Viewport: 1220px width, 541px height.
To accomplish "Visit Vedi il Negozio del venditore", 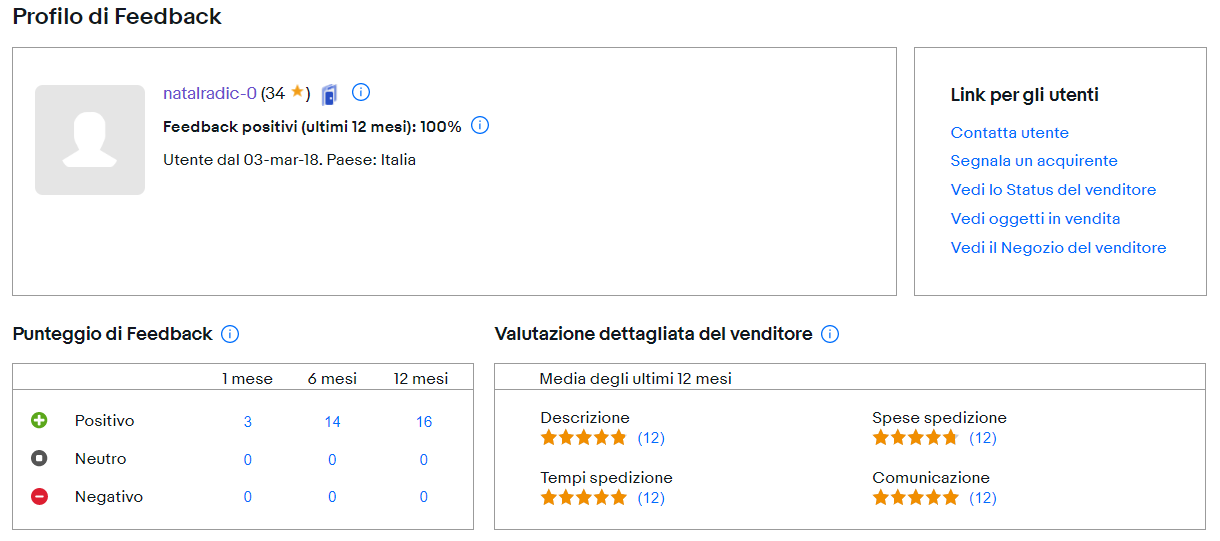I will point(1058,248).
